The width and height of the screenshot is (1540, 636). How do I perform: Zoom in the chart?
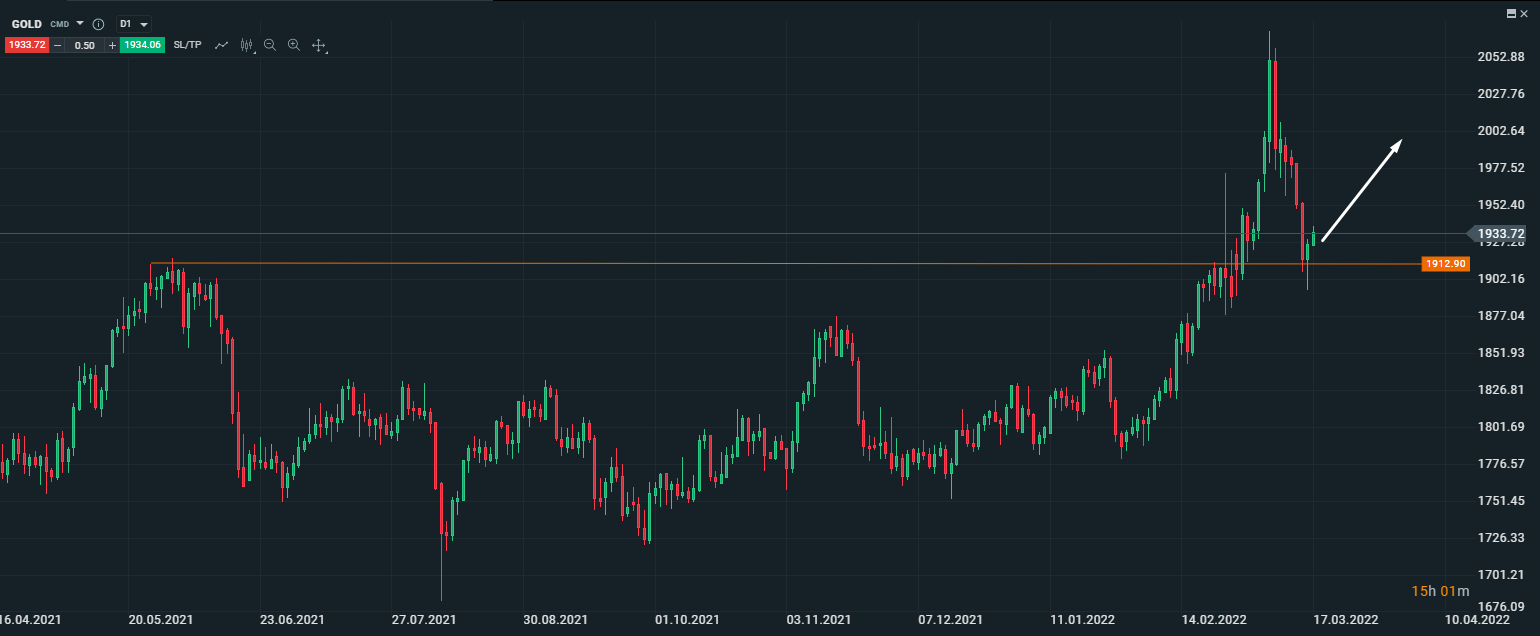[x=294, y=45]
